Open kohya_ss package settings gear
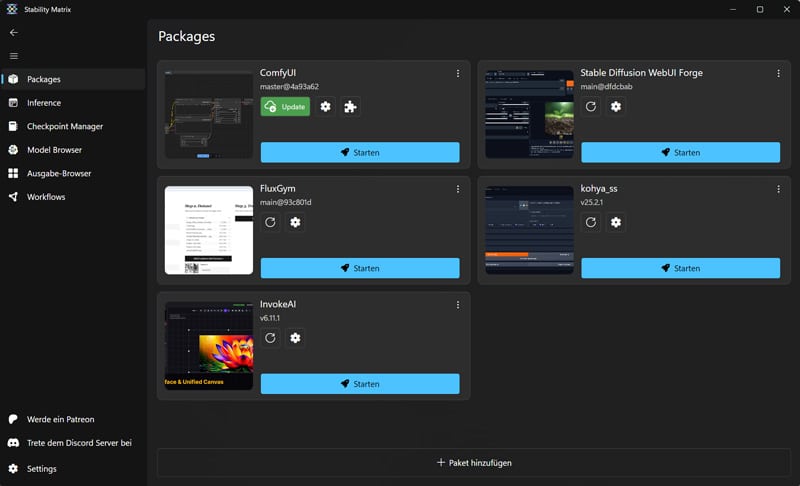The width and height of the screenshot is (800, 486). (616, 222)
